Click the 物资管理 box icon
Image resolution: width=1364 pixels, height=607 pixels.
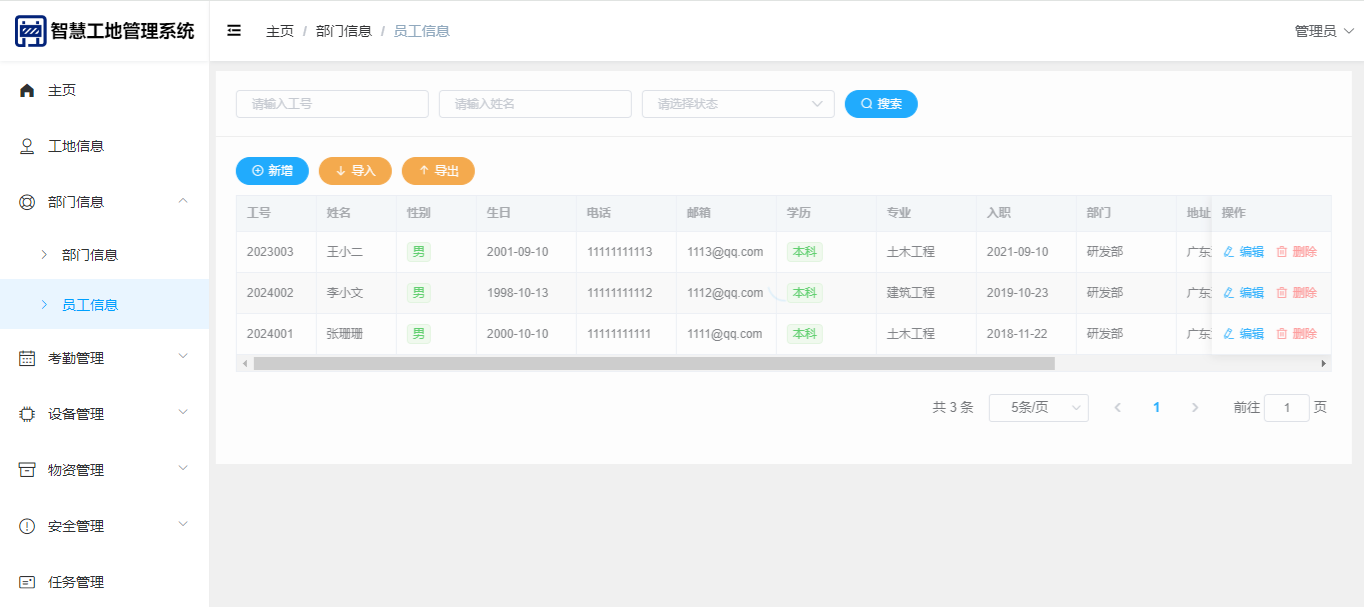tap(27, 470)
